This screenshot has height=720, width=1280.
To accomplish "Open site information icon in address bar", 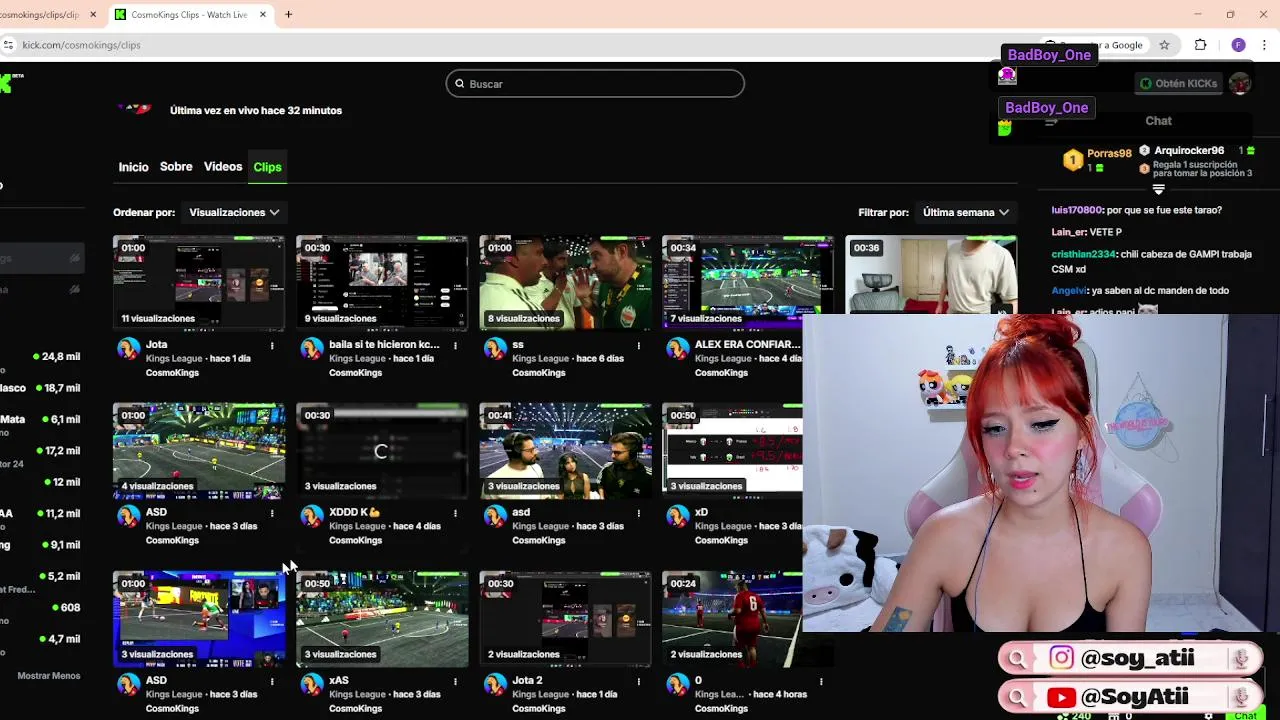I will point(8,45).
